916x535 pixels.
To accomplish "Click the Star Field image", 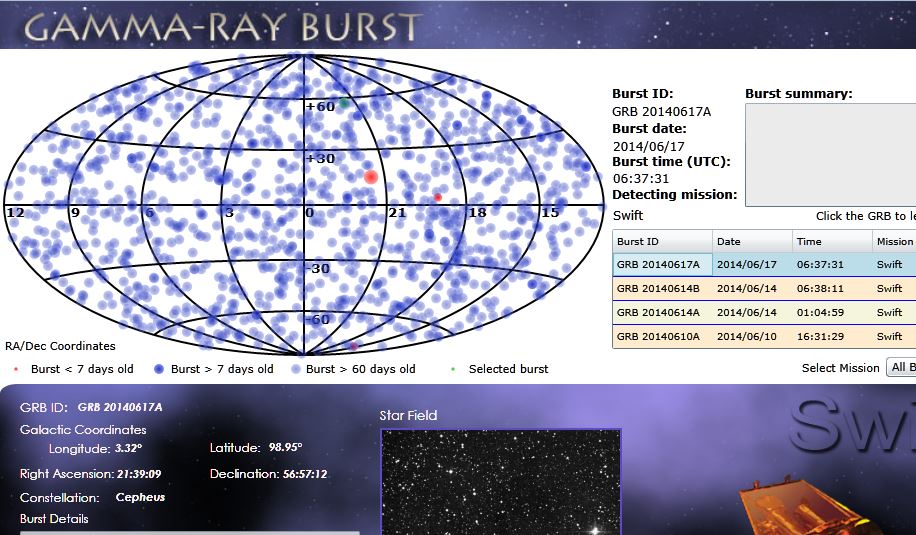I will tap(500, 482).
